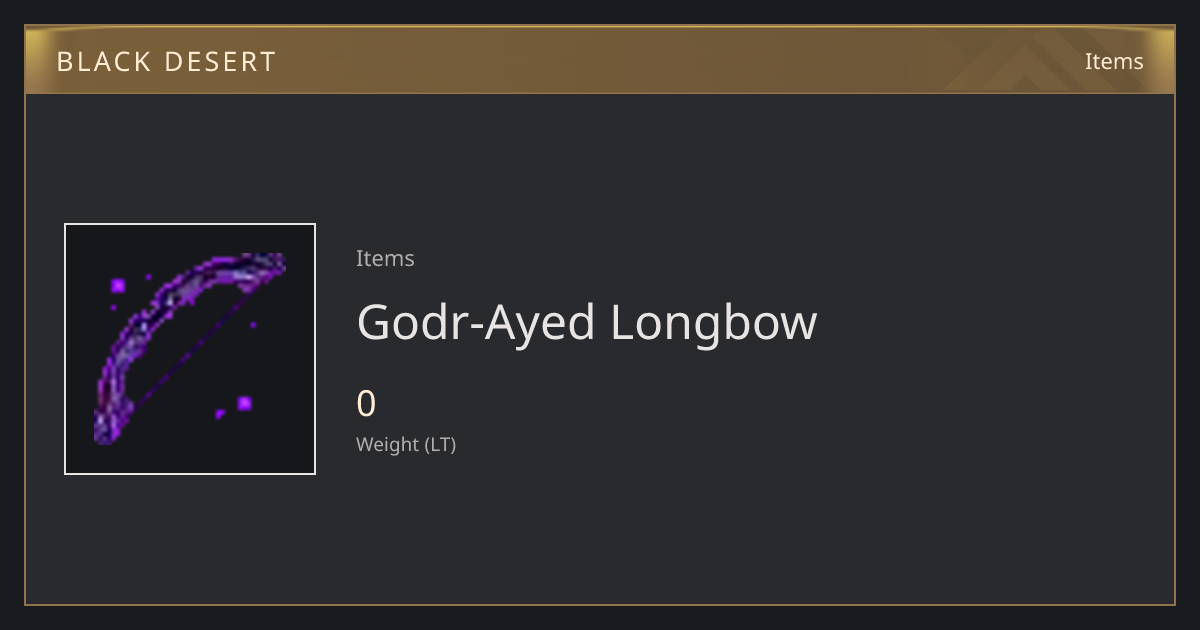Click the gold header banner center
The image size is (1200, 630).
[x=600, y=60]
